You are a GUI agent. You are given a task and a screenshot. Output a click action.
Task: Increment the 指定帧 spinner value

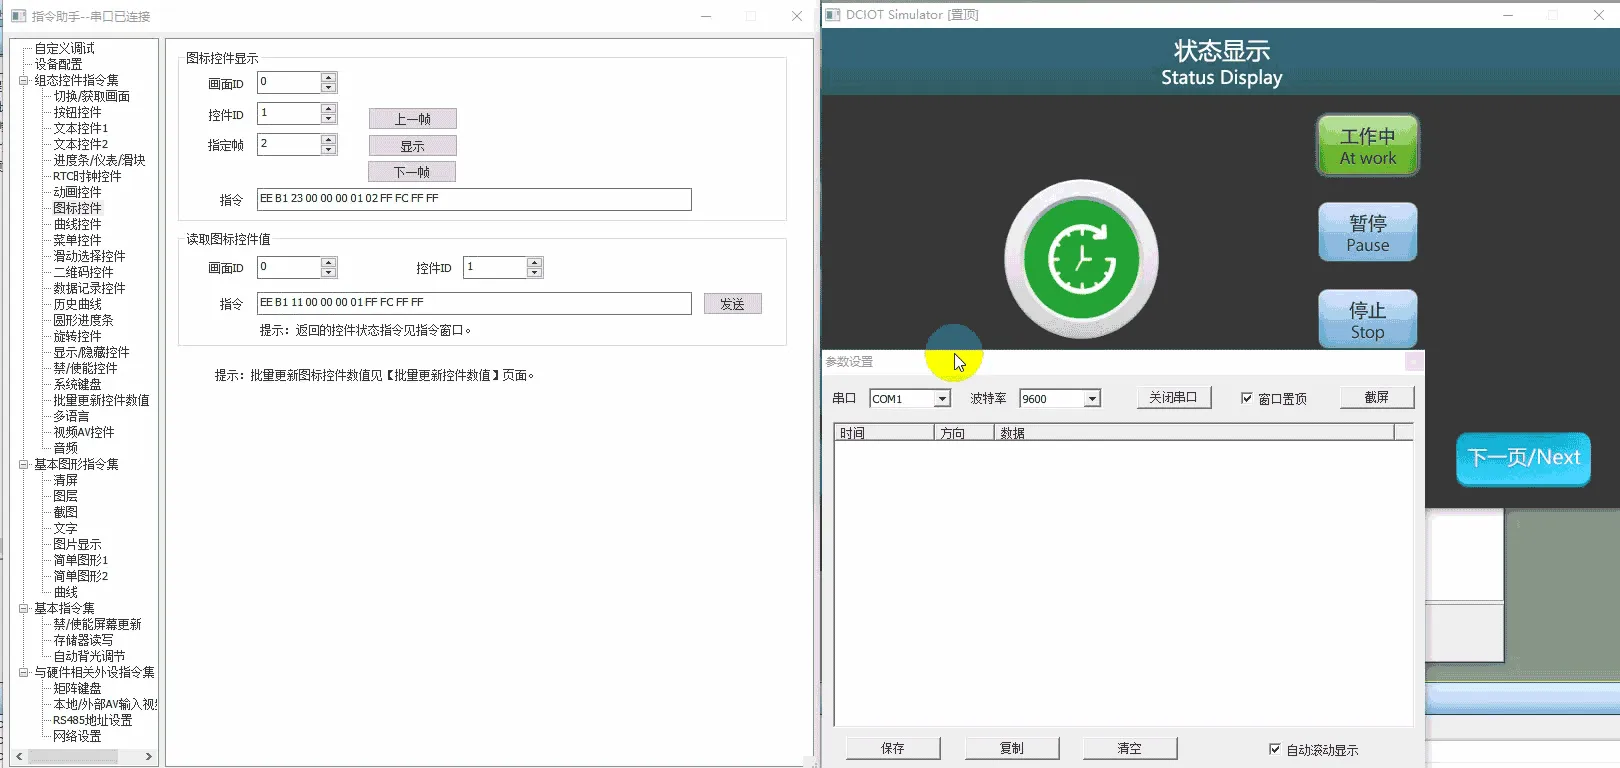click(328, 139)
